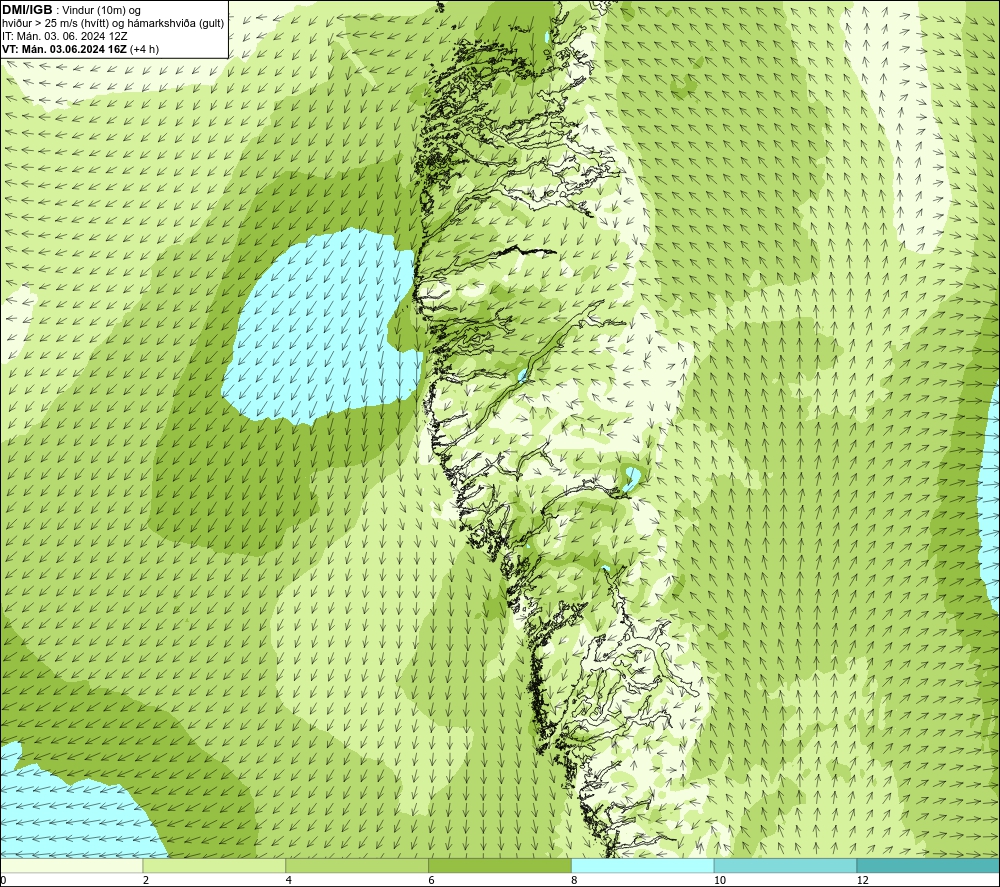This screenshot has height=887, width=1000.
Task: Pick the light cyan 8–10 m/s swatch
Action: (643, 865)
